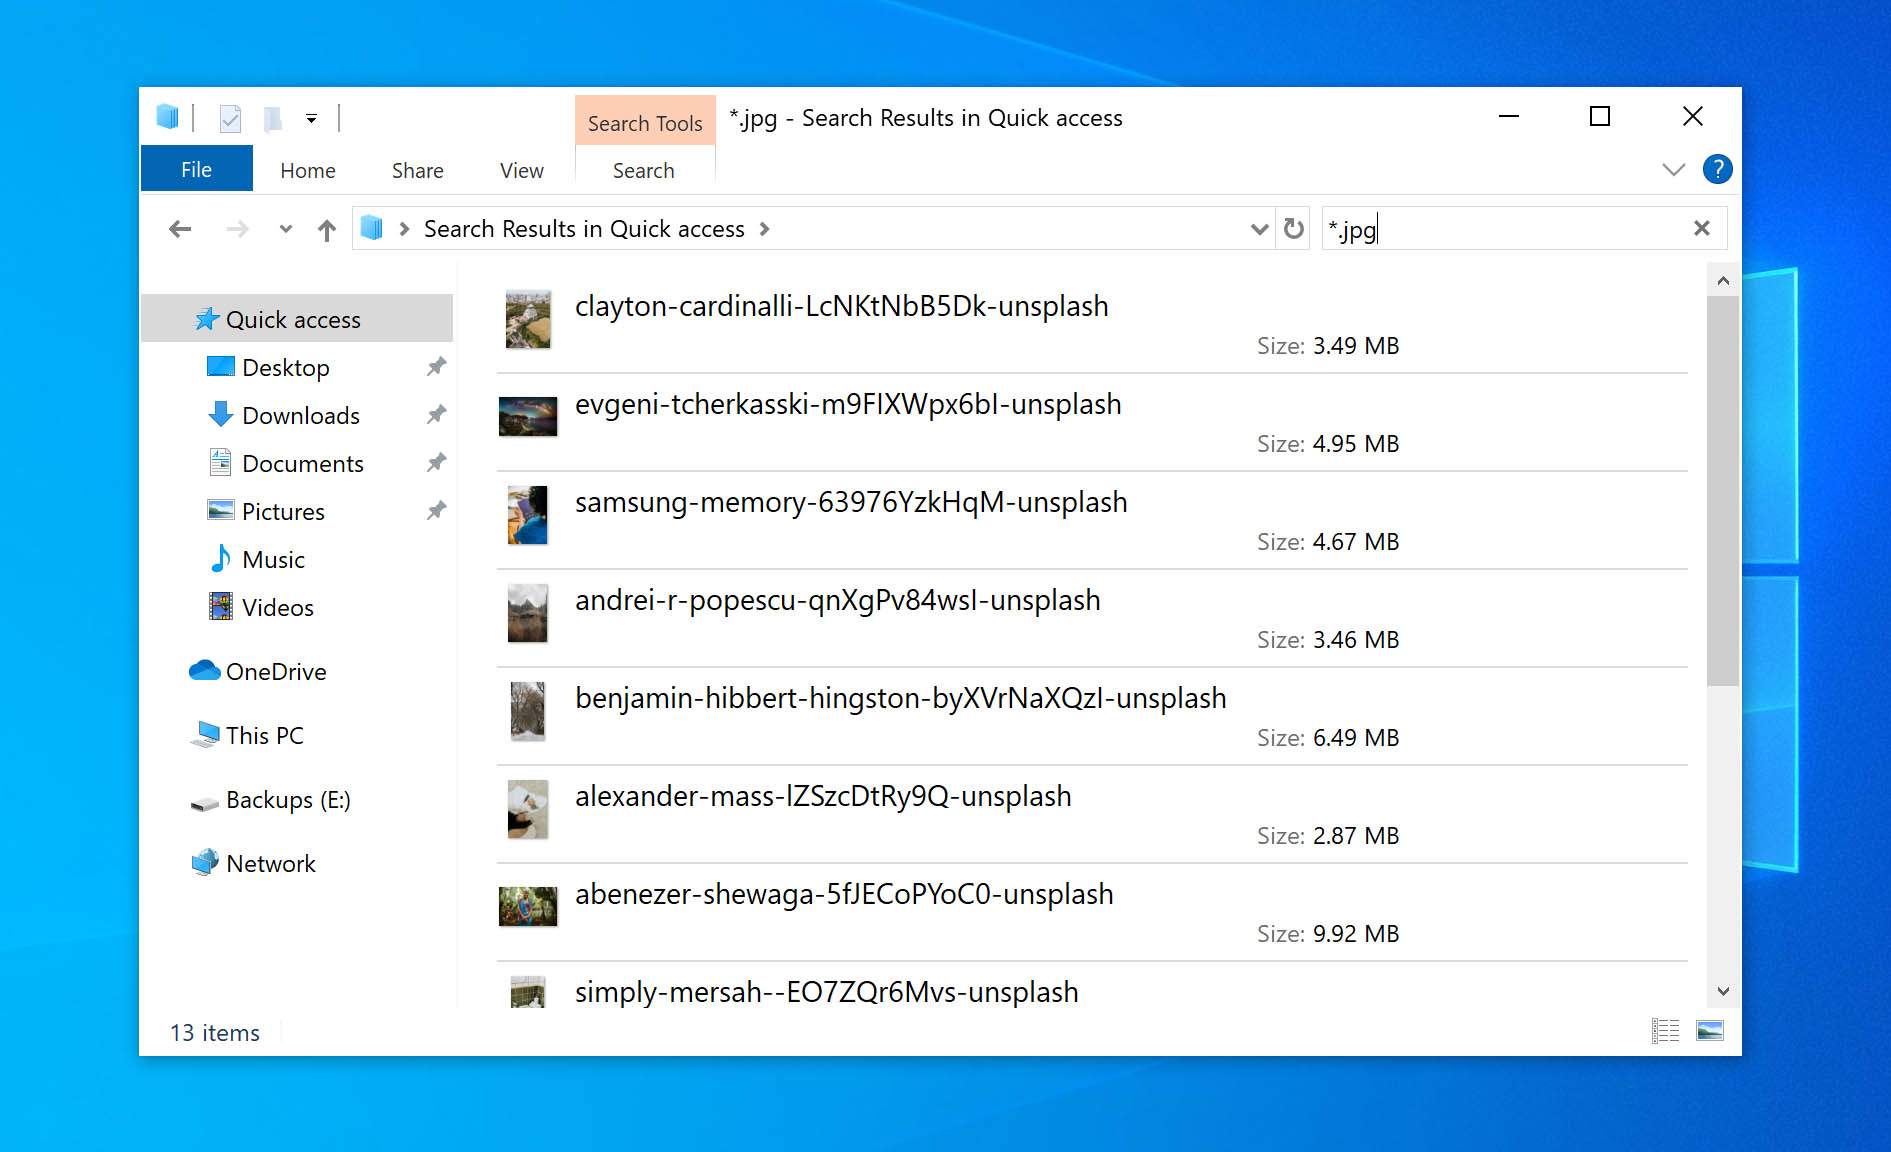1891x1152 pixels.
Task: Select the Search Tools contextual tab
Action: [x=645, y=122]
